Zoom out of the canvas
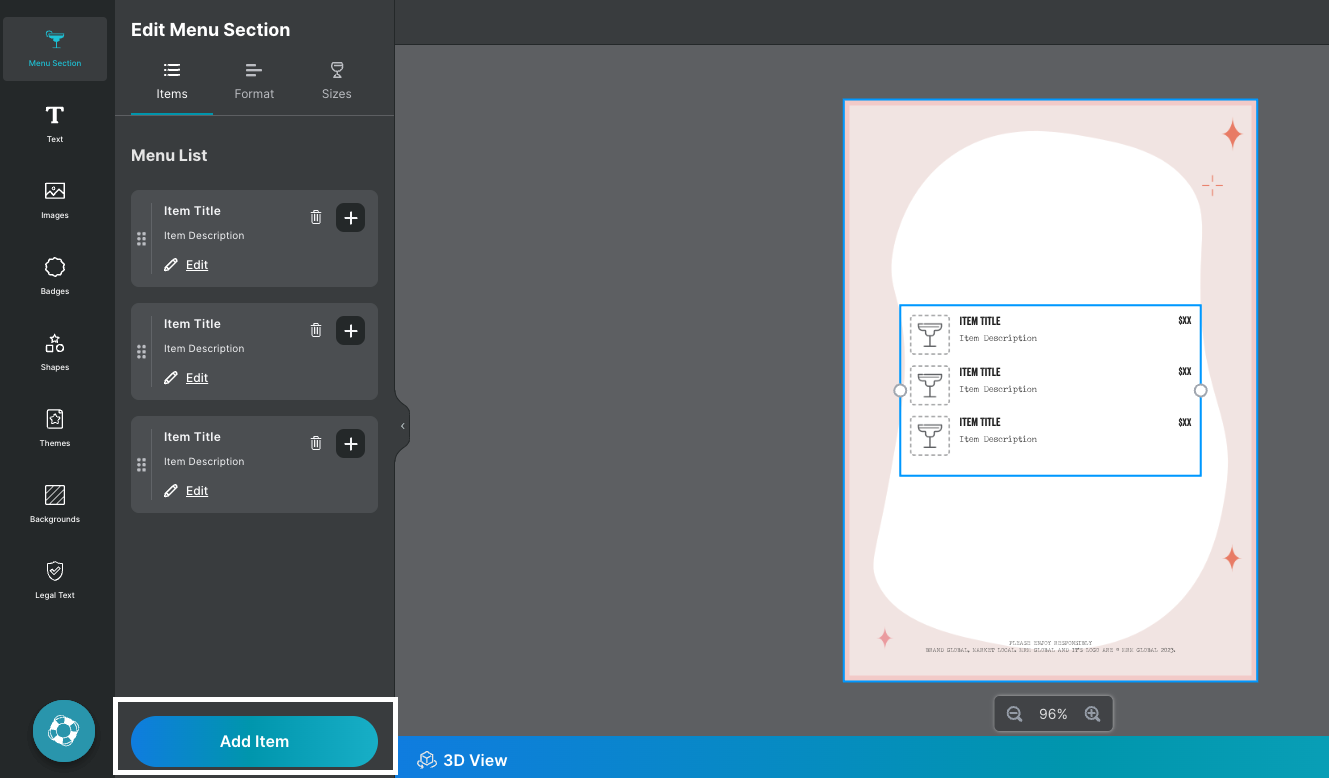The image size is (1329, 778). [1014, 714]
